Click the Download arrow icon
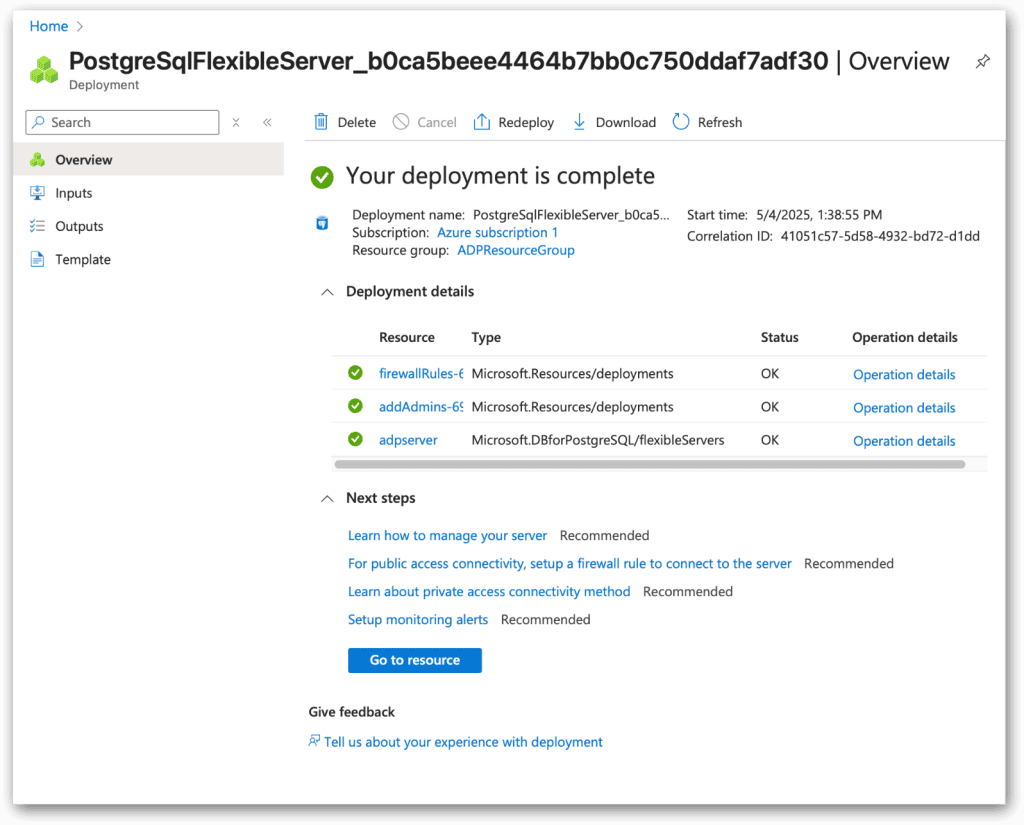The height and width of the screenshot is (825, 1024). tap(579, 122)
